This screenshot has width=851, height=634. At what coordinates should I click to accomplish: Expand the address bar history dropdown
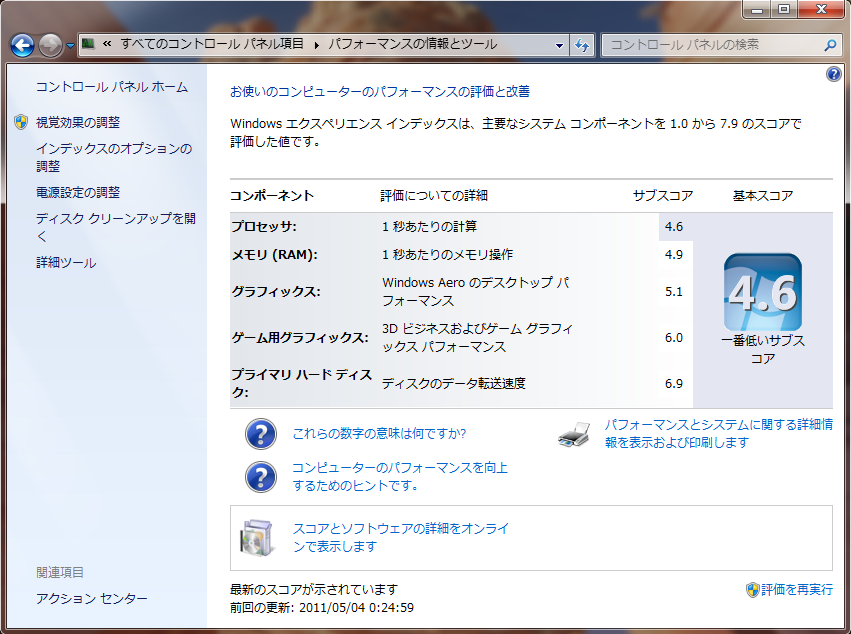(559, 45)
